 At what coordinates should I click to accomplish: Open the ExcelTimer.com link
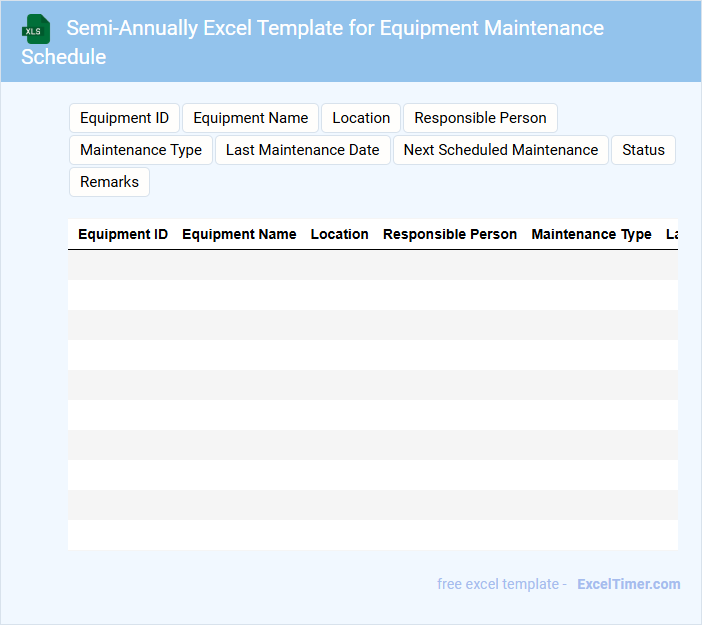628,584
